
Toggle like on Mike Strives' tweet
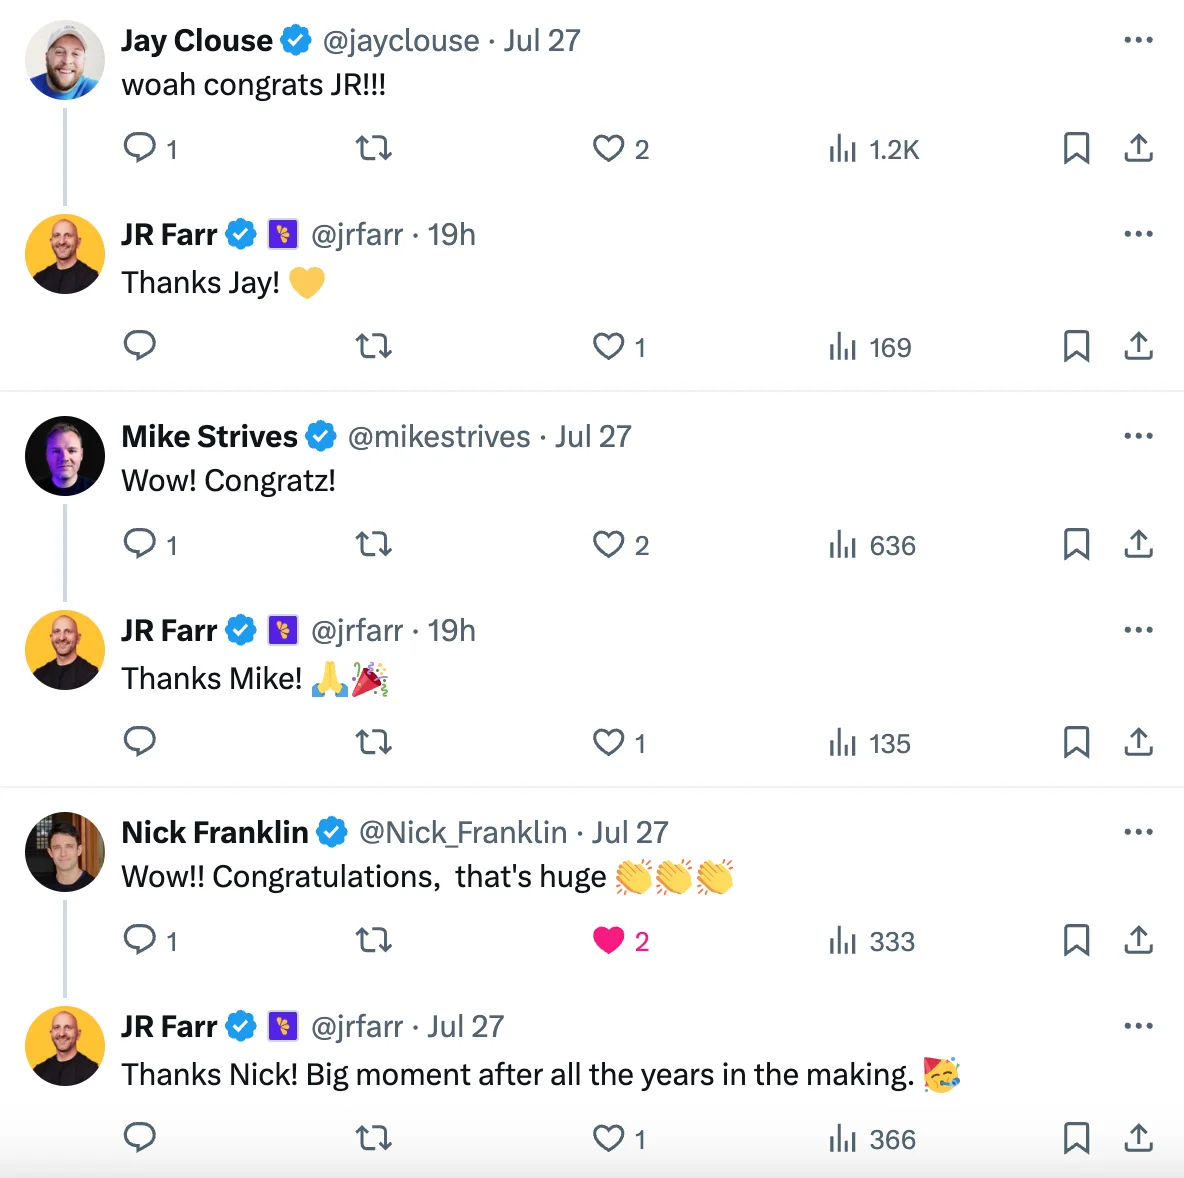(x=608, y=545)
